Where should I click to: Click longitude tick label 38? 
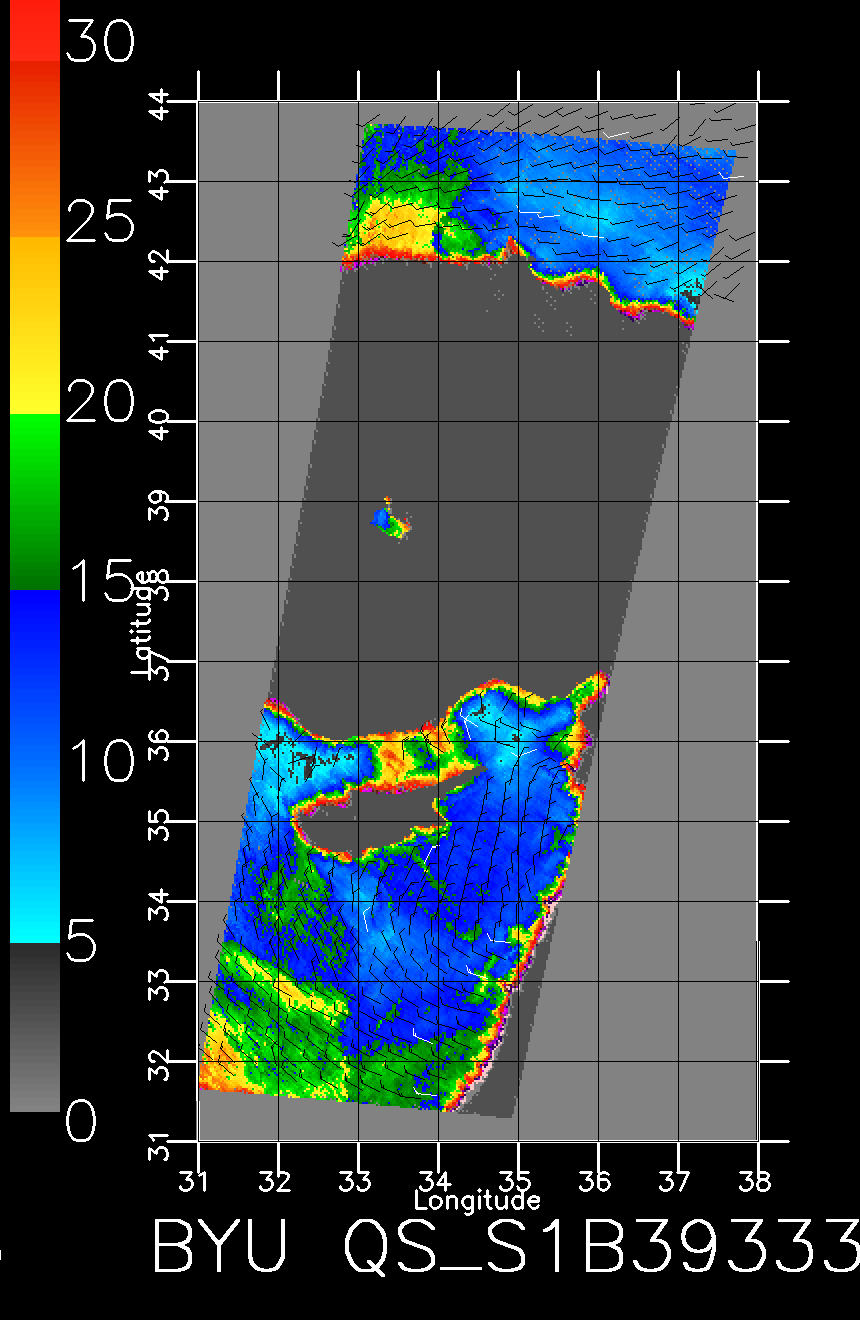(x=756, y=1181)
